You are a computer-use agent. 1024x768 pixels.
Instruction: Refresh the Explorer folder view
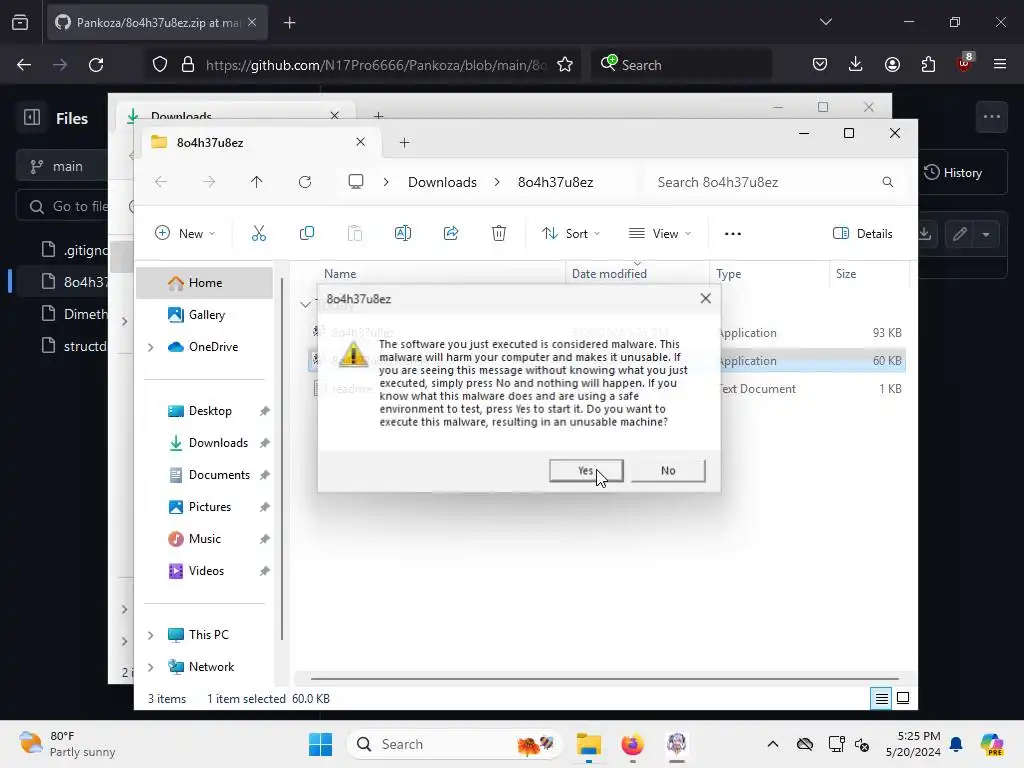pyautogui.click(x=305, y=182)
